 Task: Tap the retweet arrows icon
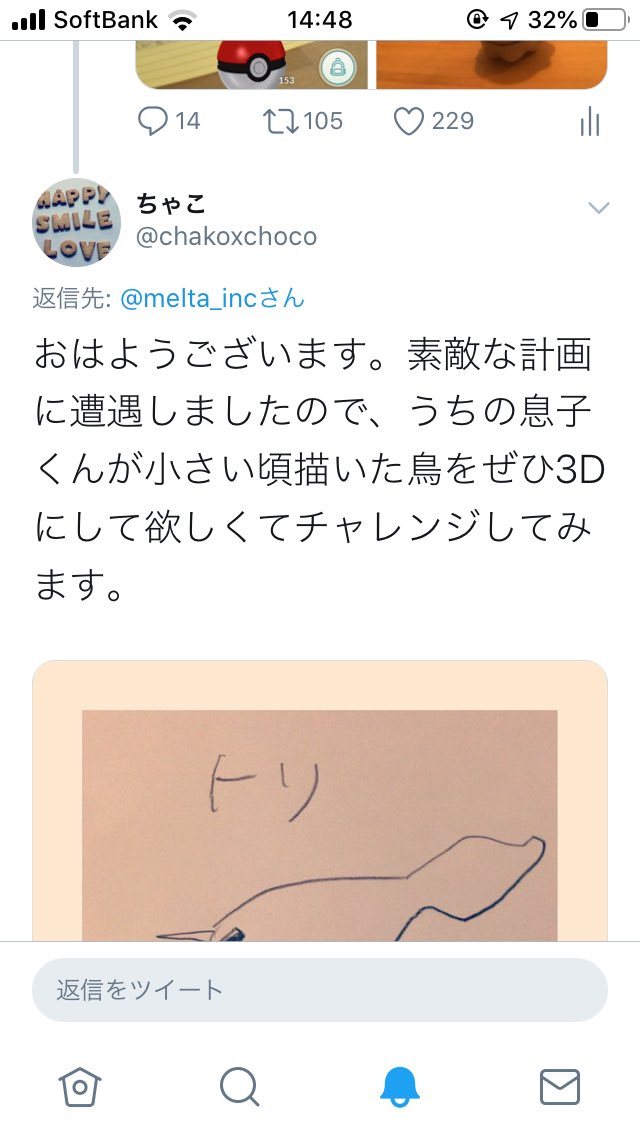(280, 121)
